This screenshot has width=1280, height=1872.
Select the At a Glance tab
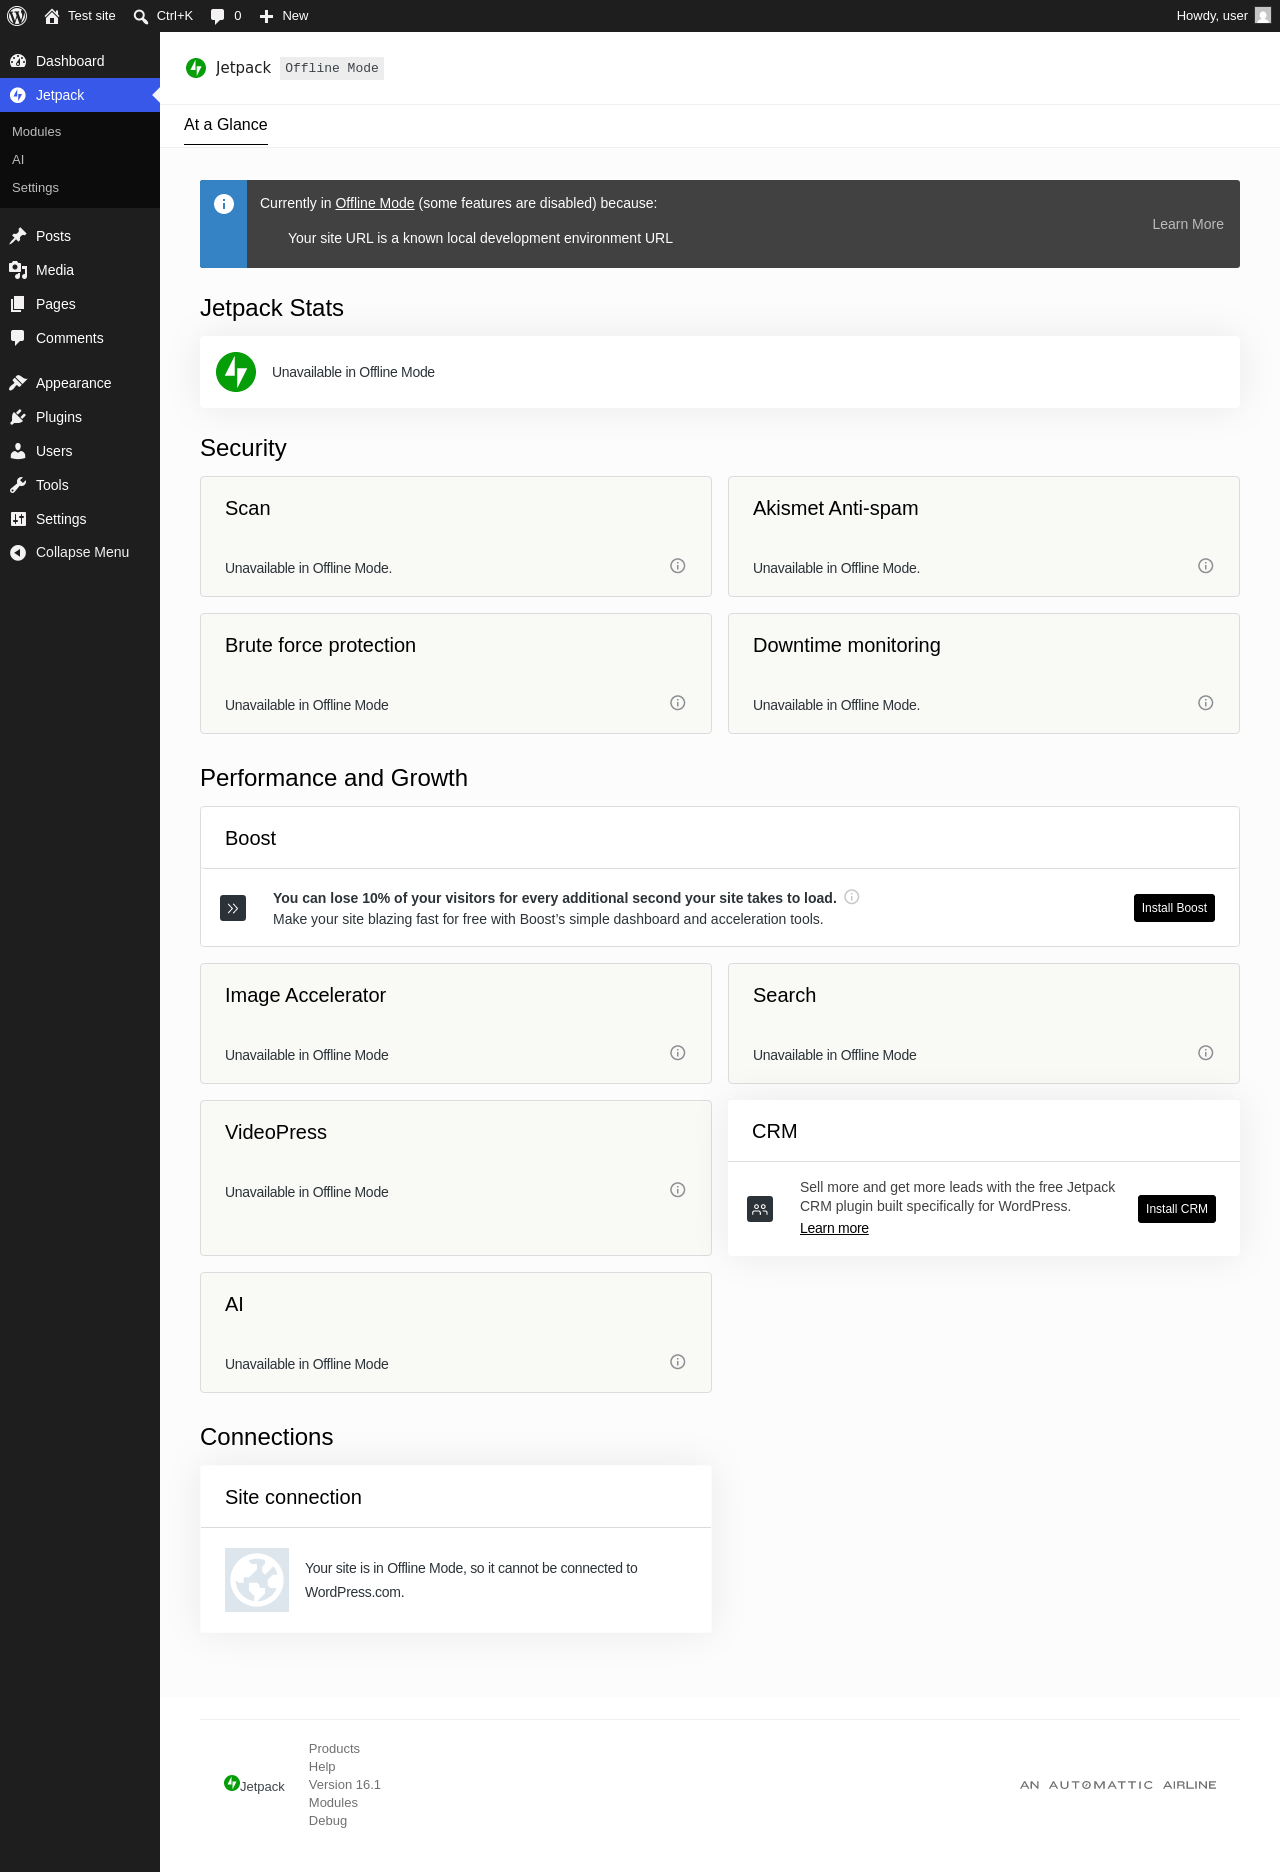coord(226,125)
